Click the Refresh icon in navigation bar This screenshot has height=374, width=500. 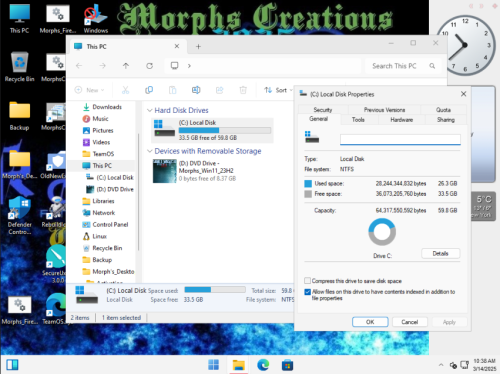point(149,66)
